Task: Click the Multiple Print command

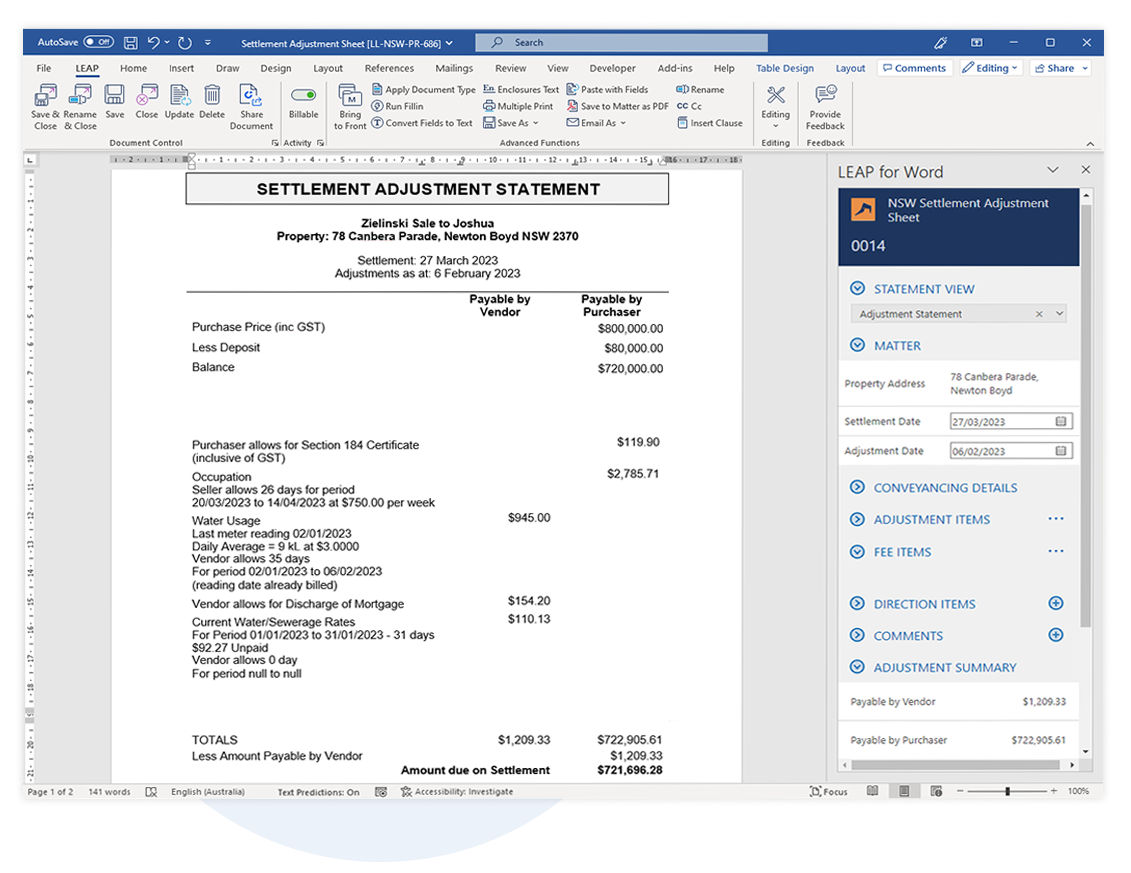Action: 518,106
